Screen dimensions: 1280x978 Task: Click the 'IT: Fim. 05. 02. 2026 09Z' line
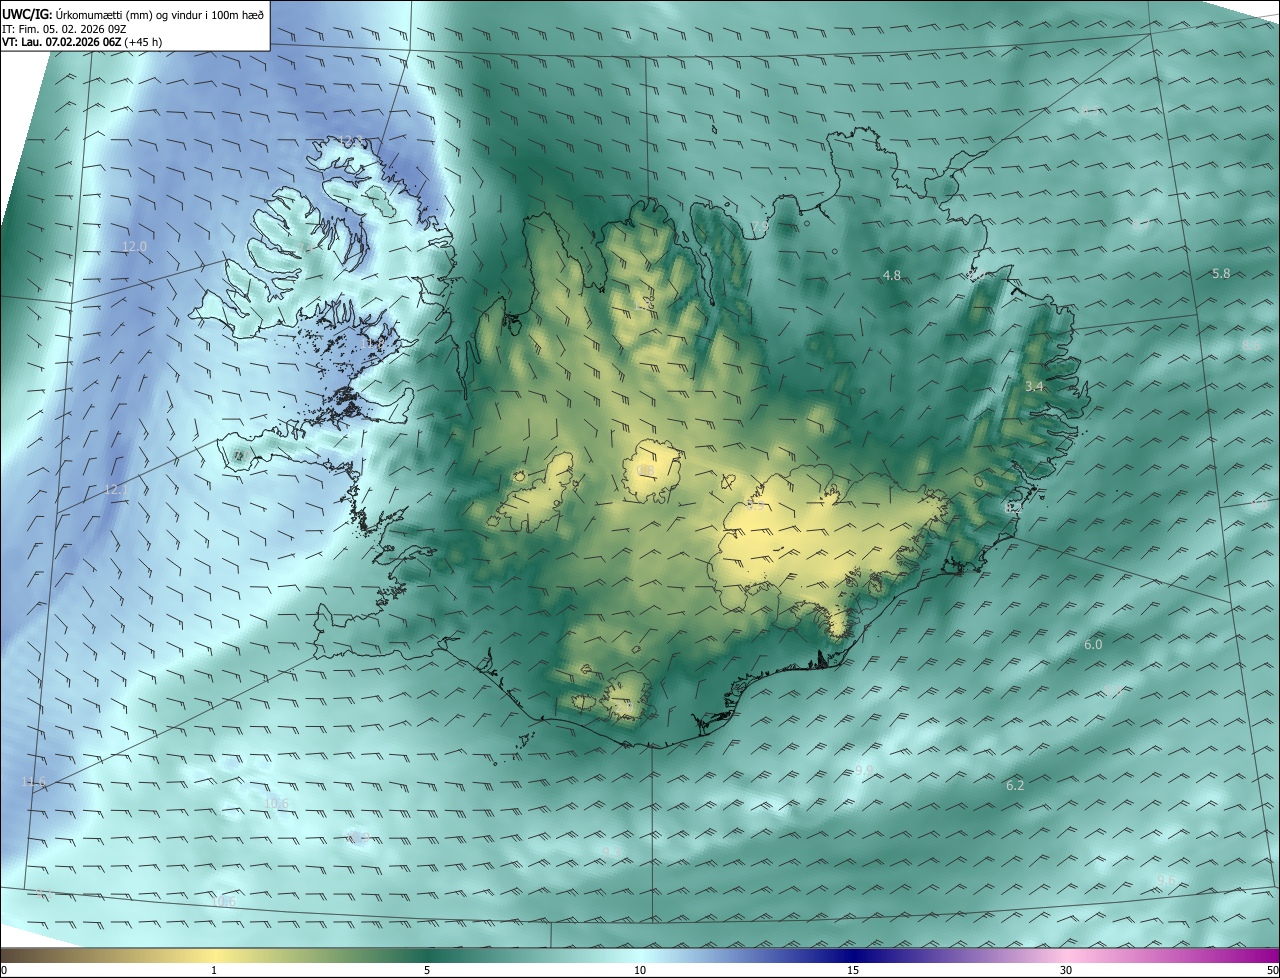[x=65, y=29]
